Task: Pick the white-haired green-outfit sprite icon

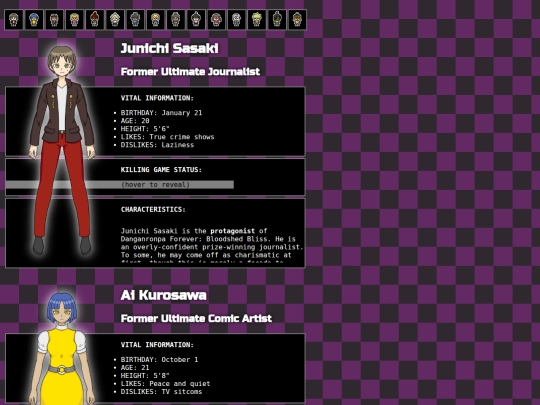Action: click(115, 20)
